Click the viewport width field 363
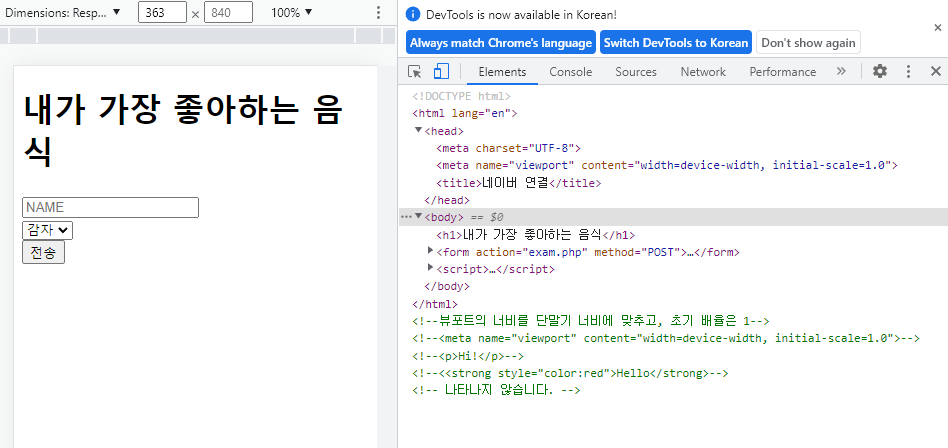 coord(162,12)
